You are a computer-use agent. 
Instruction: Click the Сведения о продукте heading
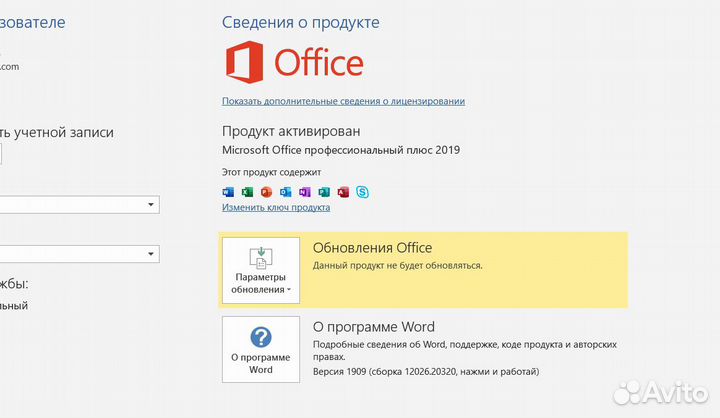tap(301, 23)
